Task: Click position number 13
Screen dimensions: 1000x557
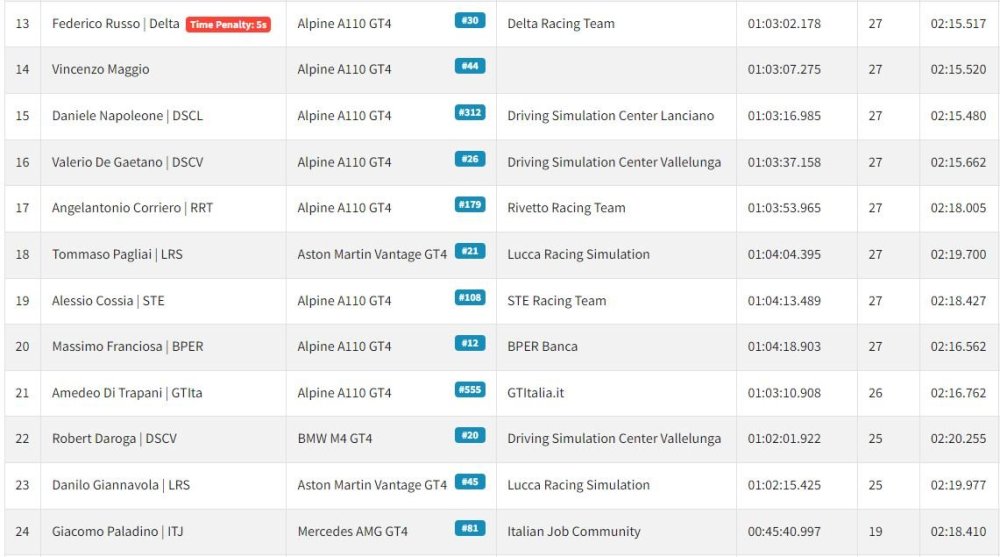Action: coord(22,24)
